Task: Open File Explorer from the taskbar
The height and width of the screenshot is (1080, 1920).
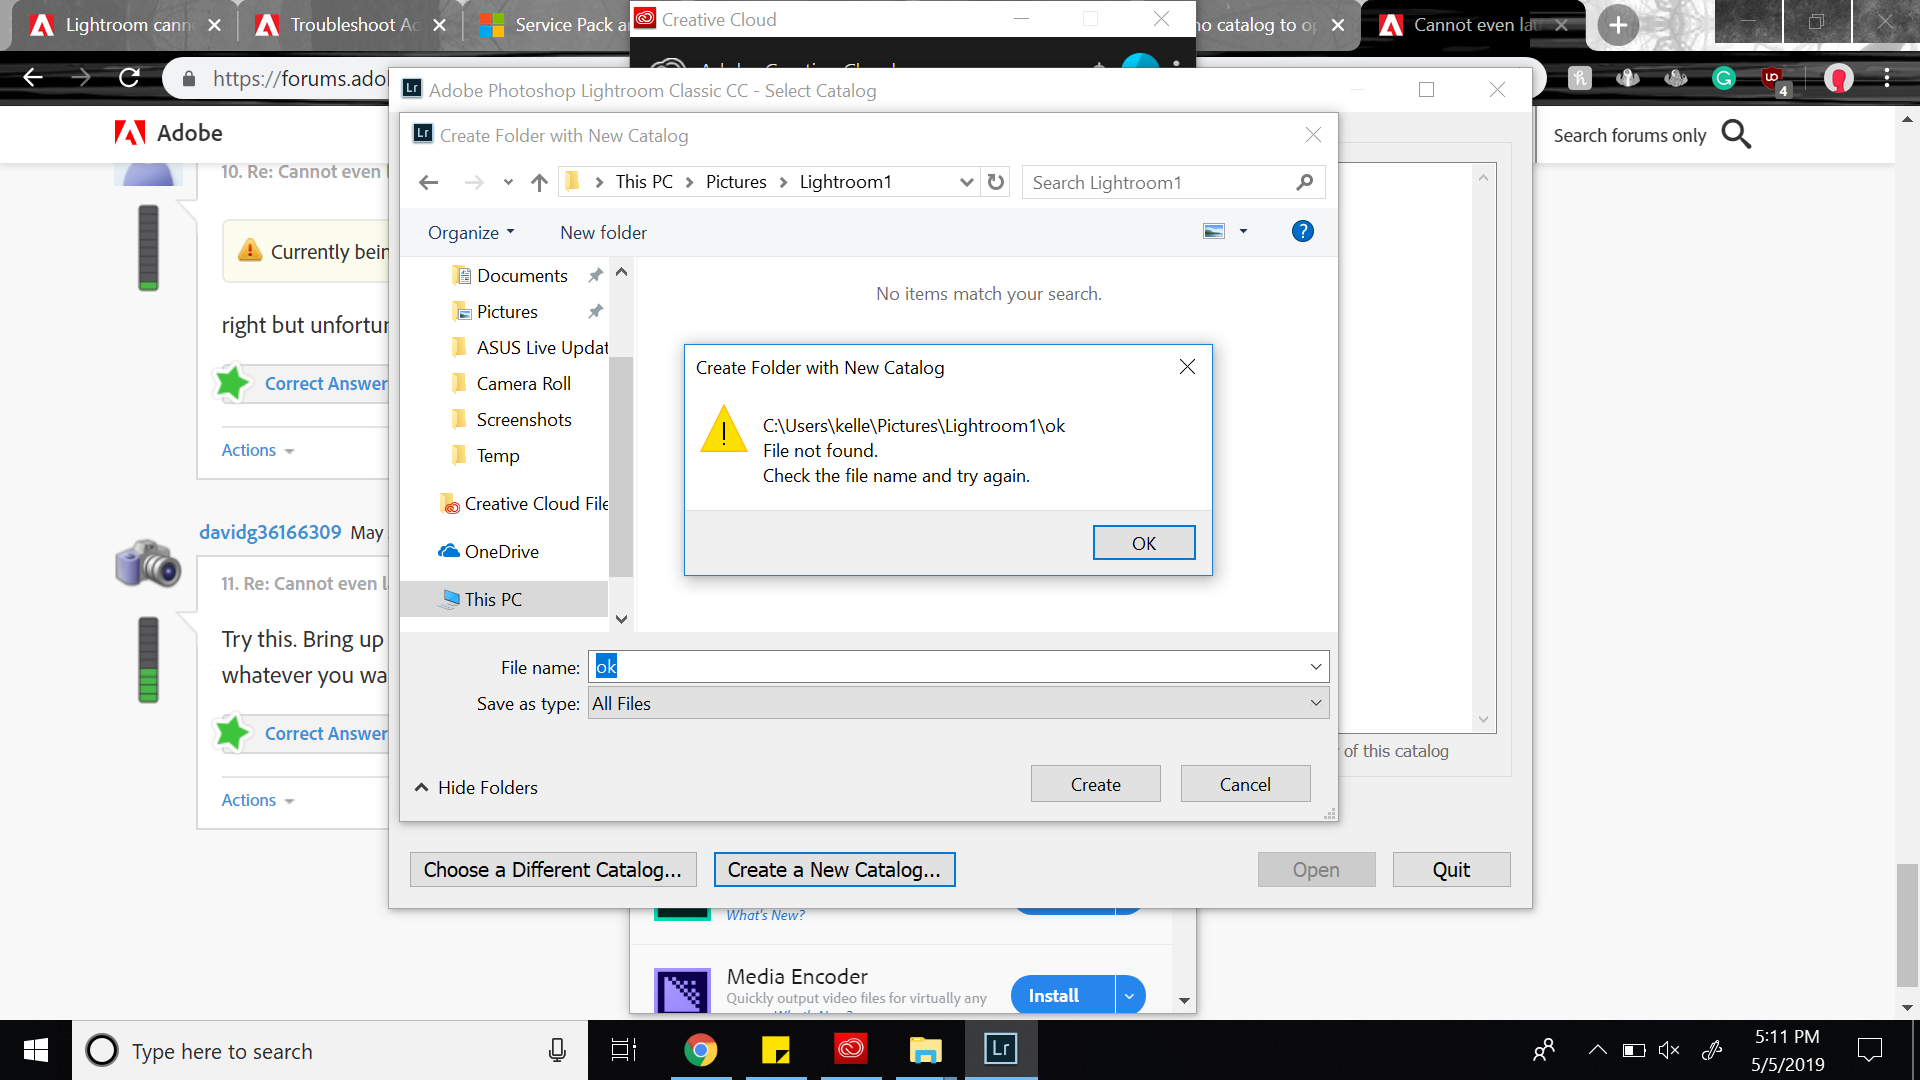Action: click(925, 1050)
